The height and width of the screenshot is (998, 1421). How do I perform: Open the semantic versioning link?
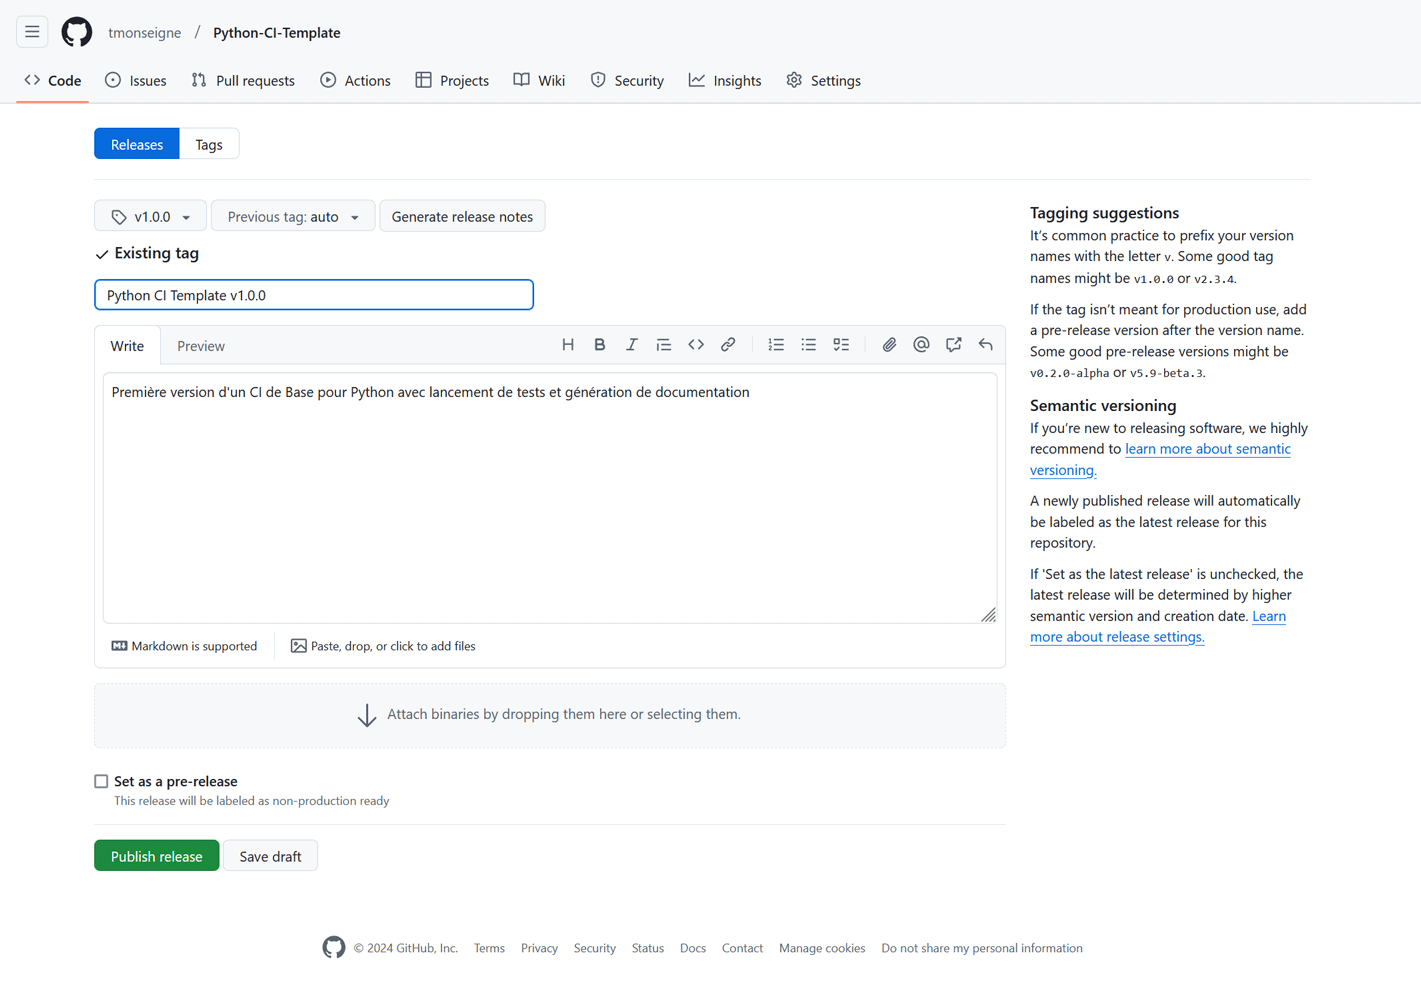(x=1207, y=449)
